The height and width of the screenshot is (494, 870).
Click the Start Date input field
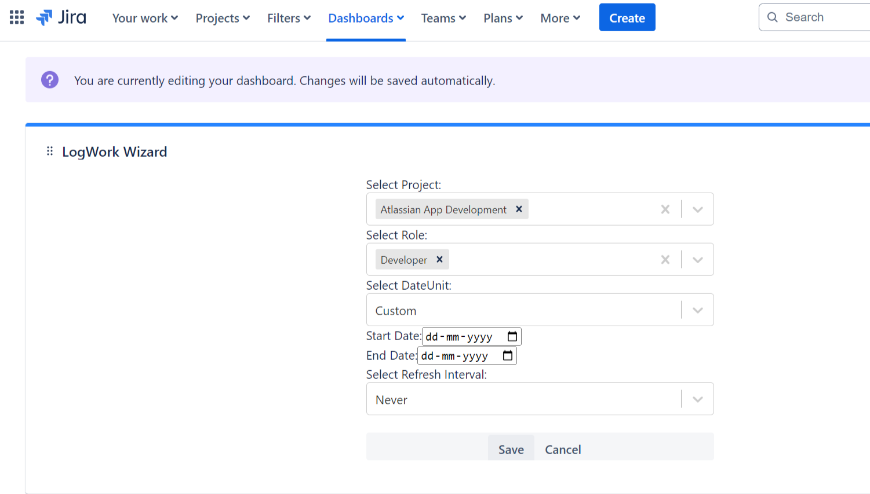[x=462, y=337]
